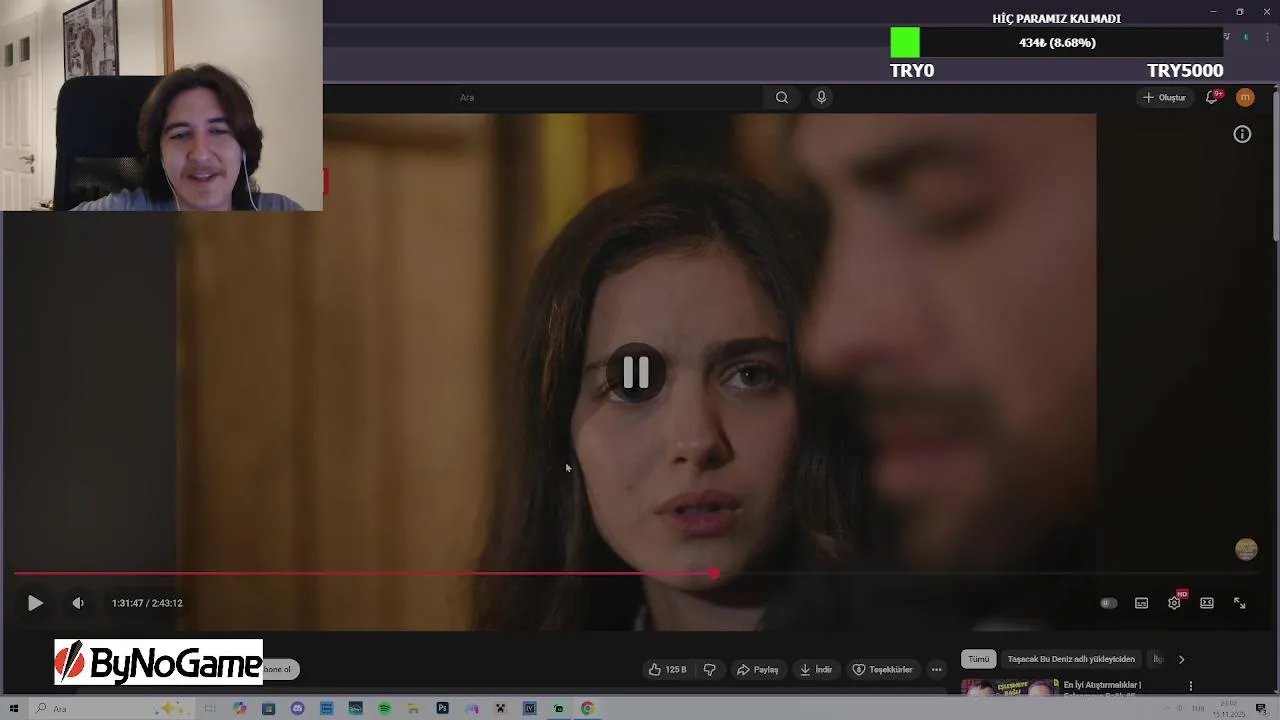Screen dimensions: 1280x720
Task: Click the Teşekkürler thanks button
Action: pos(882,669)
